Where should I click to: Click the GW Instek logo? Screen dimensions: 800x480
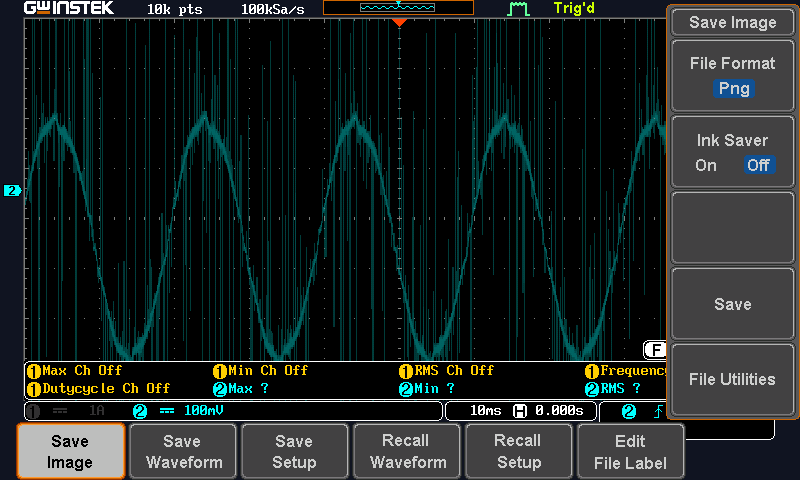click(x=69, y=8)
